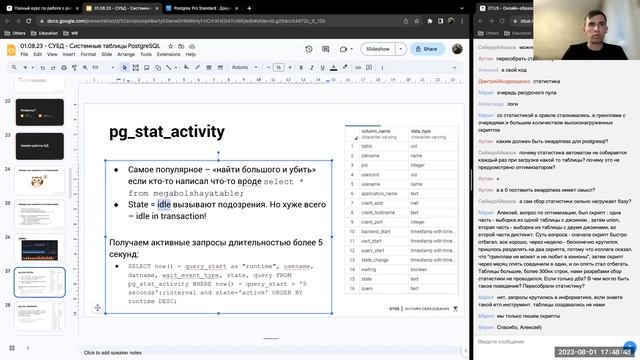
Task: Click the insert image icon
Action: coord(147,67)
